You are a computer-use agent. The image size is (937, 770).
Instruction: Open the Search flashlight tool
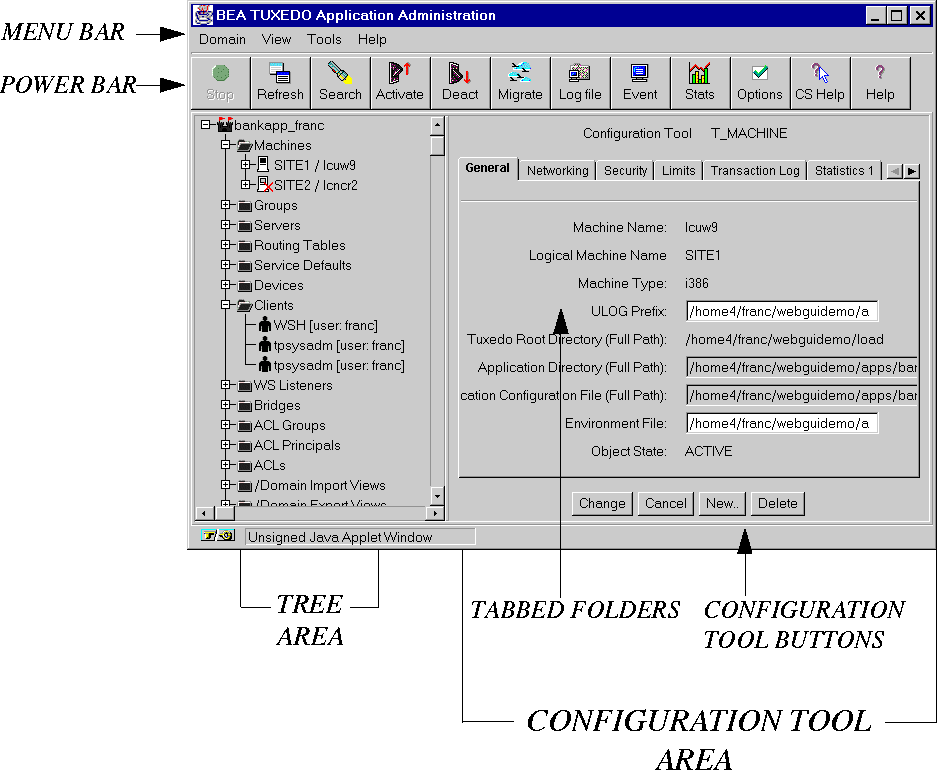coord(340,83)
